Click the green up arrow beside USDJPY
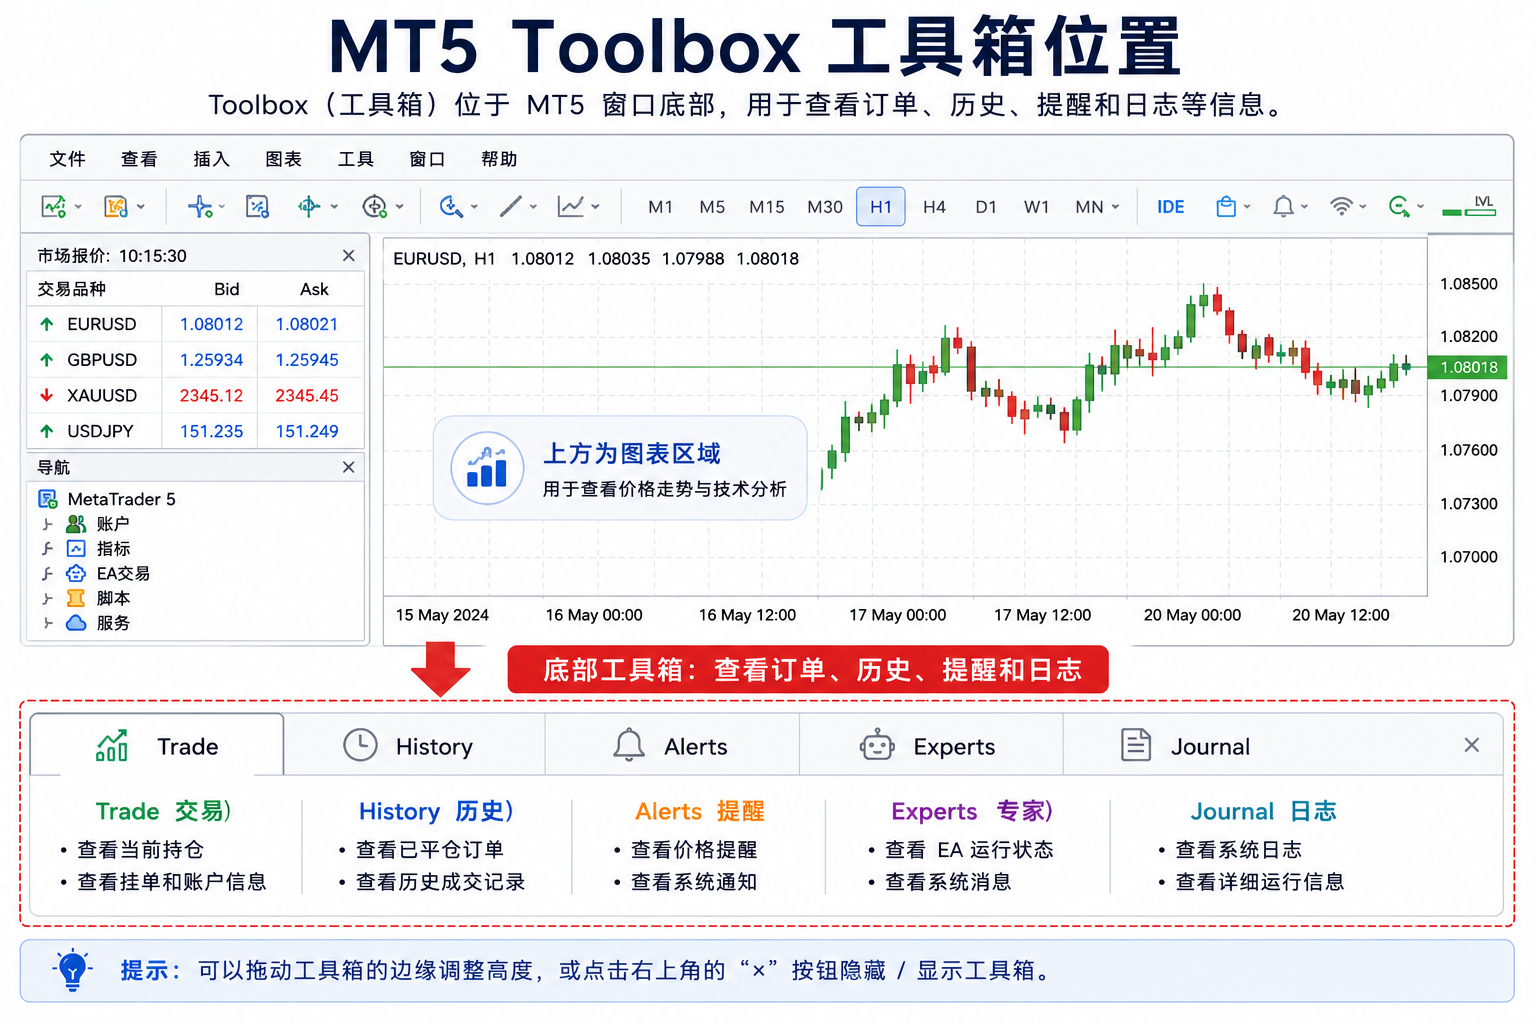 coord(46,431)
